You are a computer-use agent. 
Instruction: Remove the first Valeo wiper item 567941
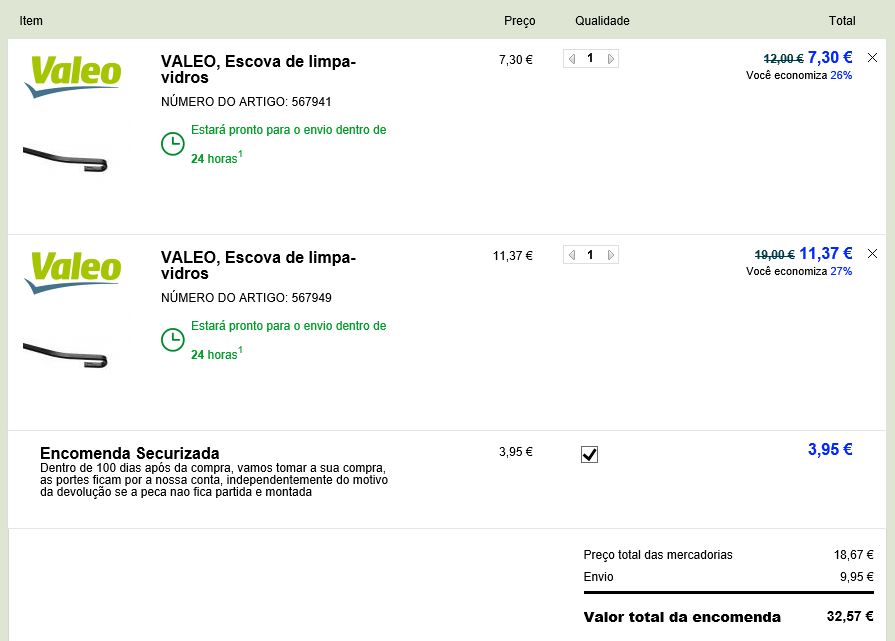[x=872, y=58]
